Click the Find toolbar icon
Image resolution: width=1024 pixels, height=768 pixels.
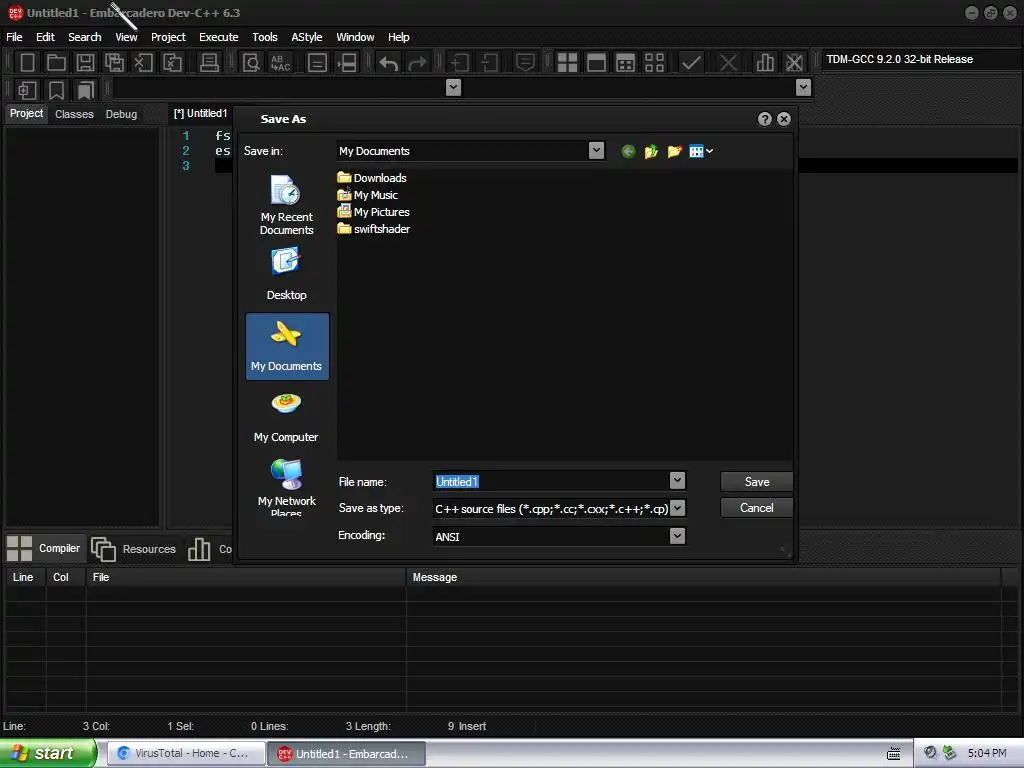click(251, 63)
